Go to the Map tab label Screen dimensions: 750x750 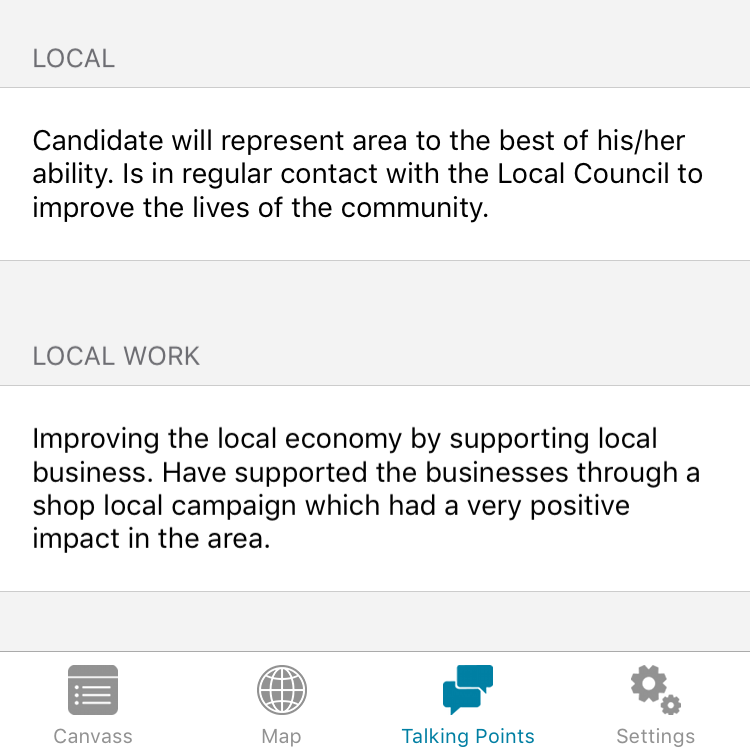pos(281,736)
